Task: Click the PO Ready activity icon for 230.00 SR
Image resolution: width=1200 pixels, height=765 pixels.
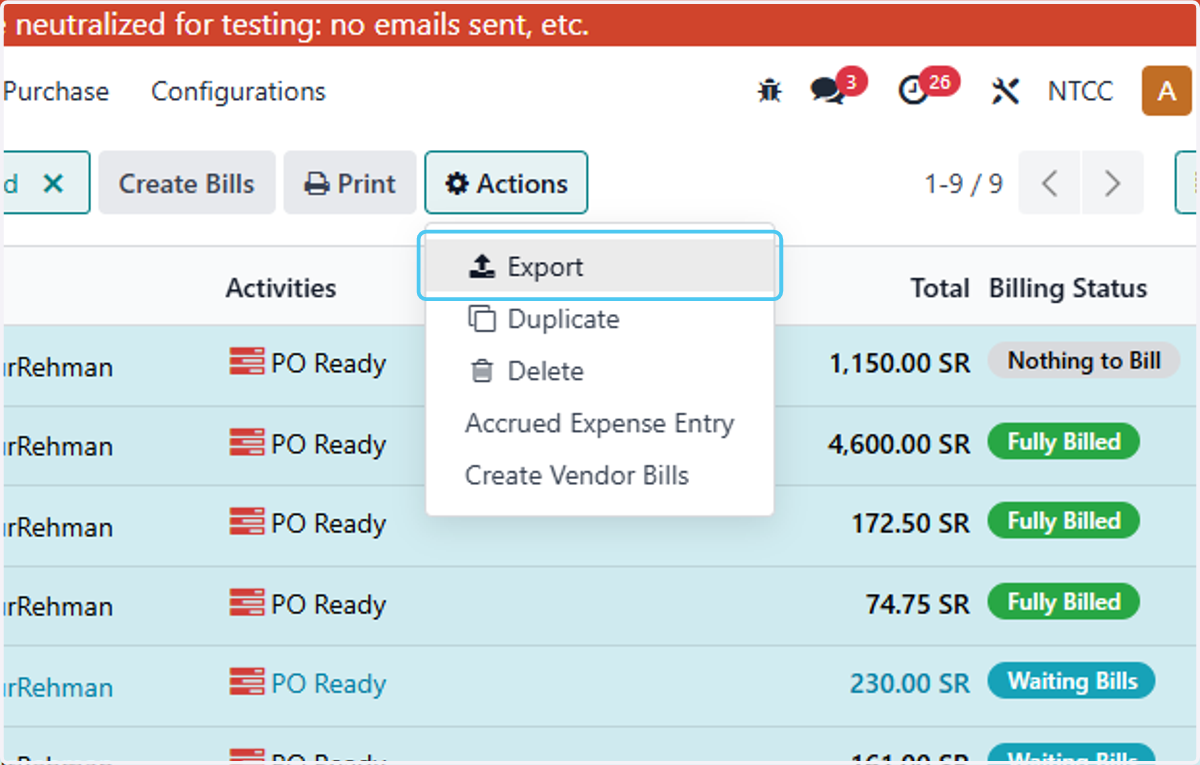Action: pyautogui.click(x=247, y=683)
